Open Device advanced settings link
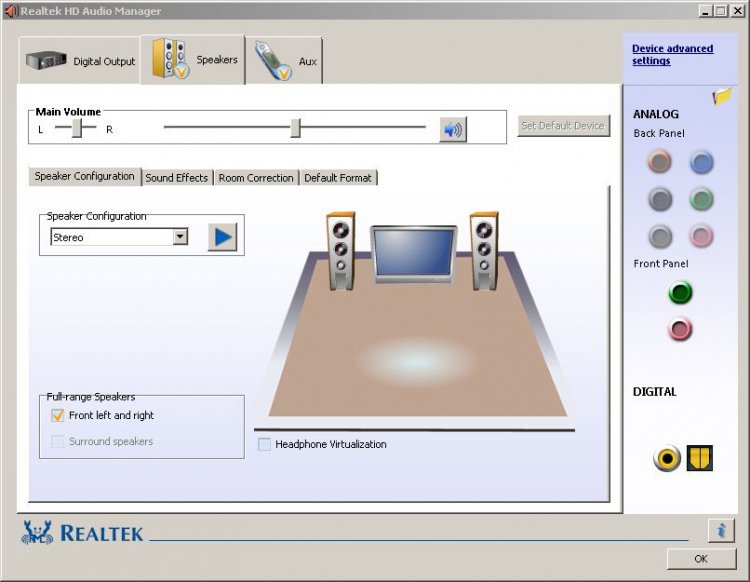This screenshot has width=750, height=582. [x=672, y=55]
